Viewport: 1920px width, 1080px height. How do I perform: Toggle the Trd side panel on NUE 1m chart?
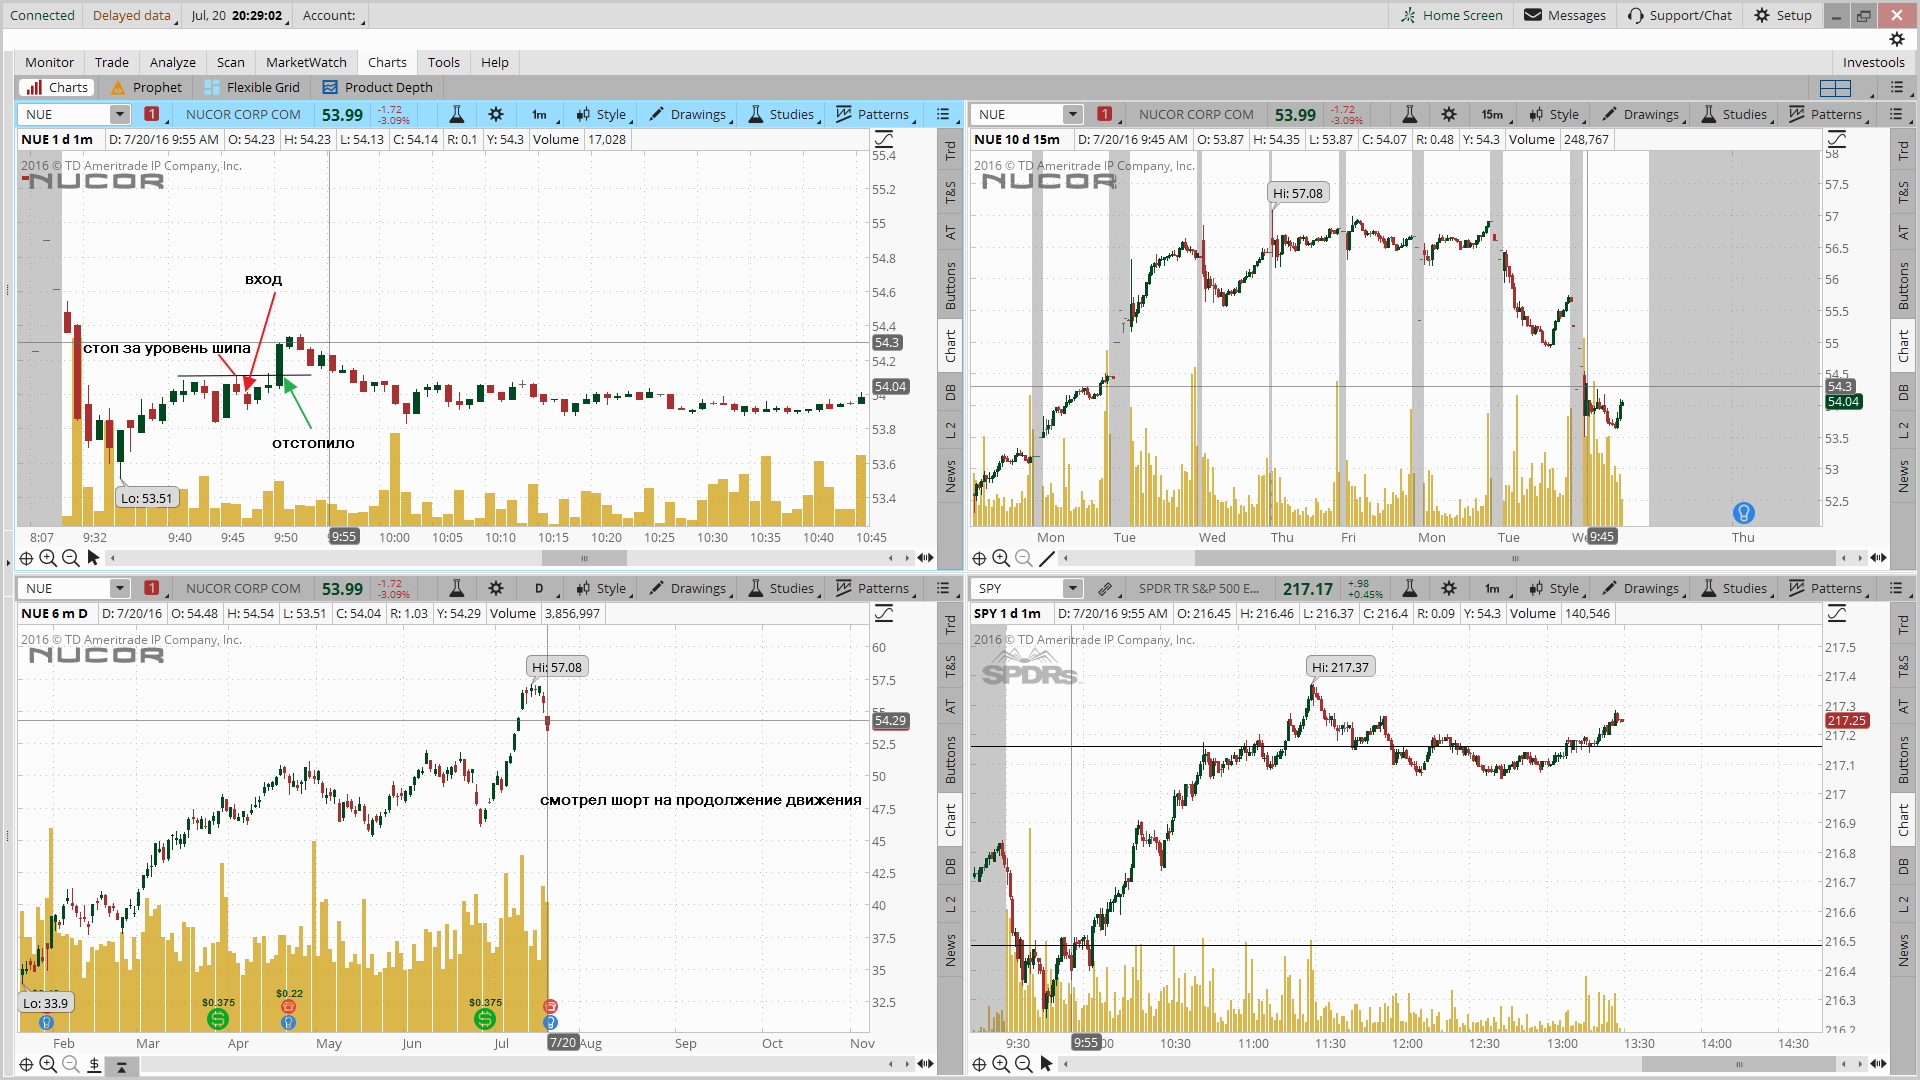pyautogui.click(x=950, y=151)
